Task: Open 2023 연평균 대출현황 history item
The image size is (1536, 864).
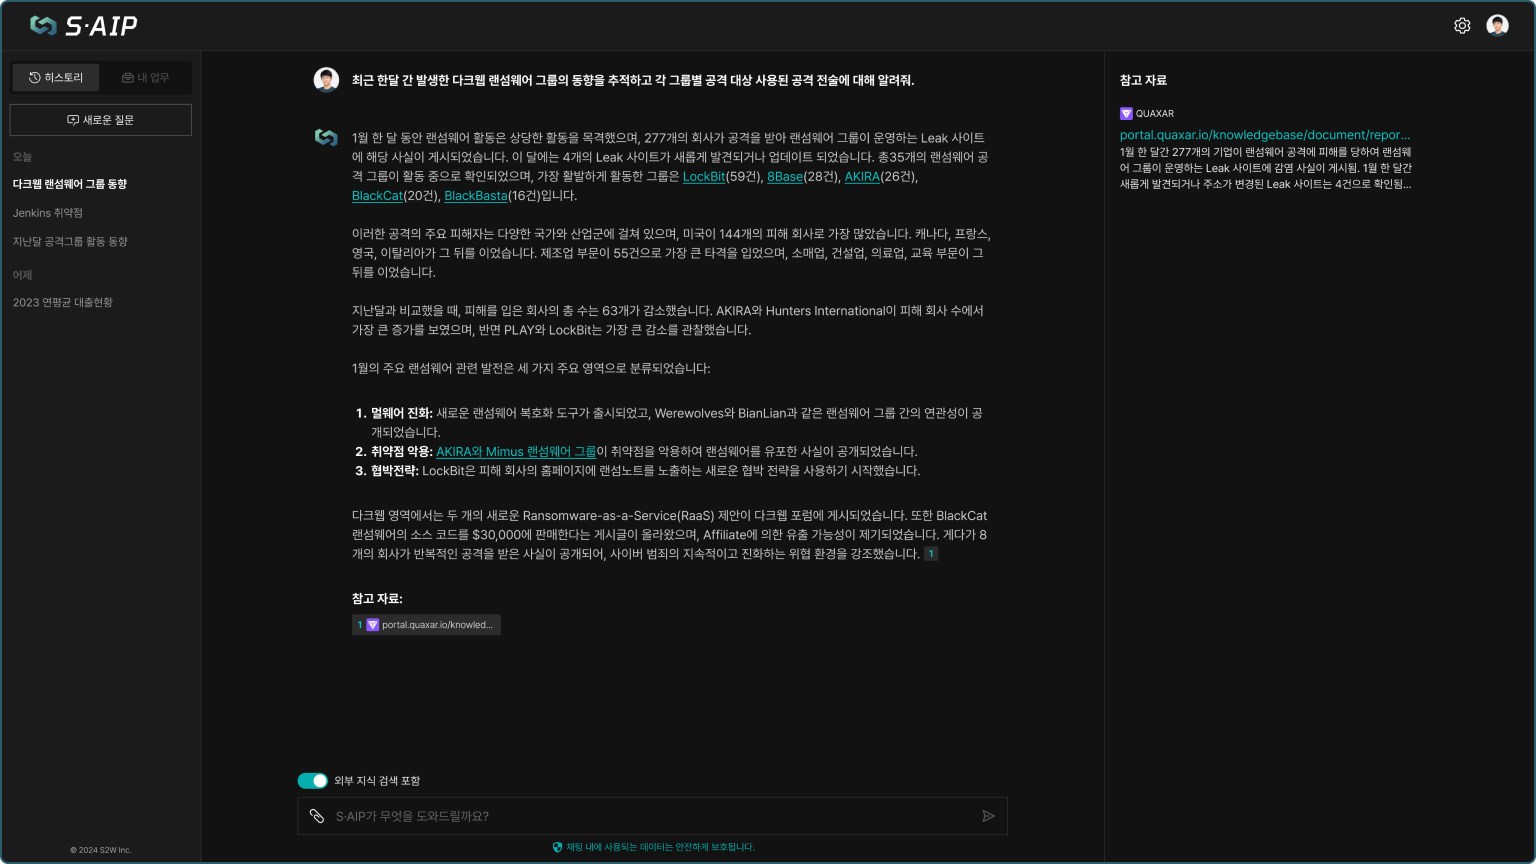Action: coord(63,303)
